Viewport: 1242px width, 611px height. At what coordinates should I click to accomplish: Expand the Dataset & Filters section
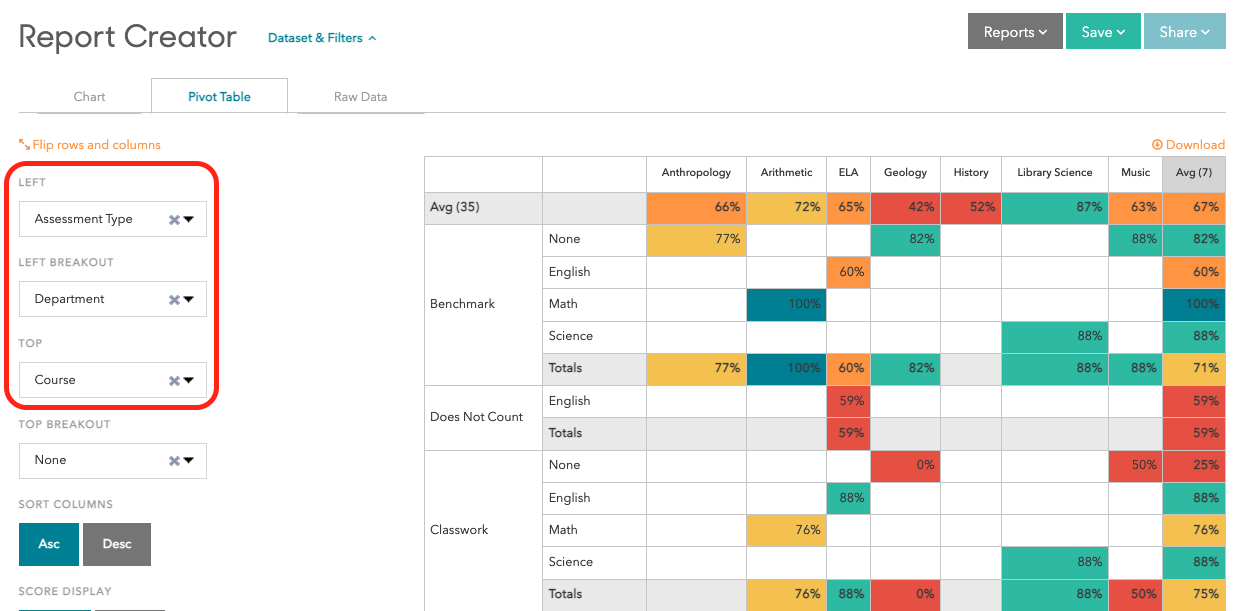pyautogui.click(x=322, y=38)
